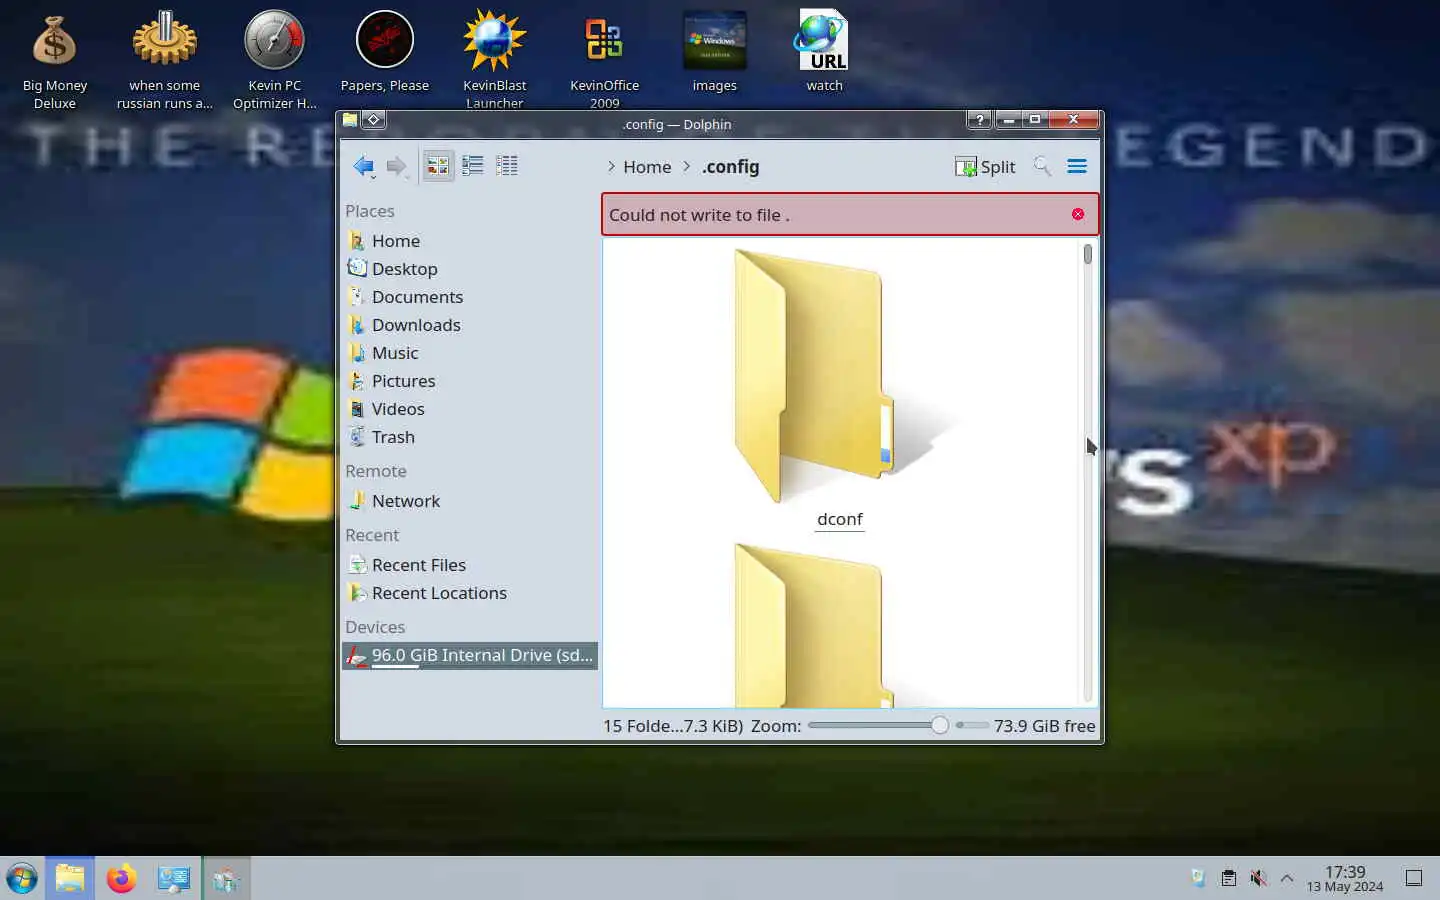Screen dimensions: 1440x900
Task: Expand the arrow between Home and .config
Action: [686, 167]
